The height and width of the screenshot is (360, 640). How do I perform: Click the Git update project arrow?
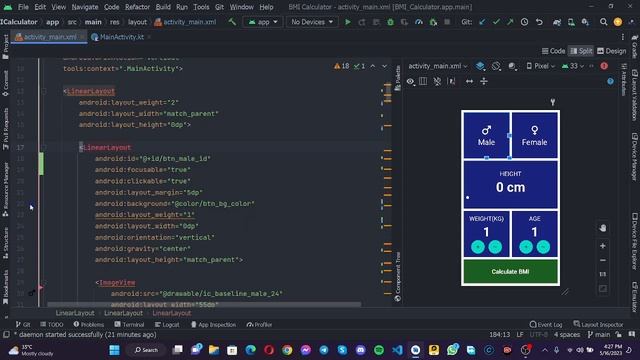[482, 22]
